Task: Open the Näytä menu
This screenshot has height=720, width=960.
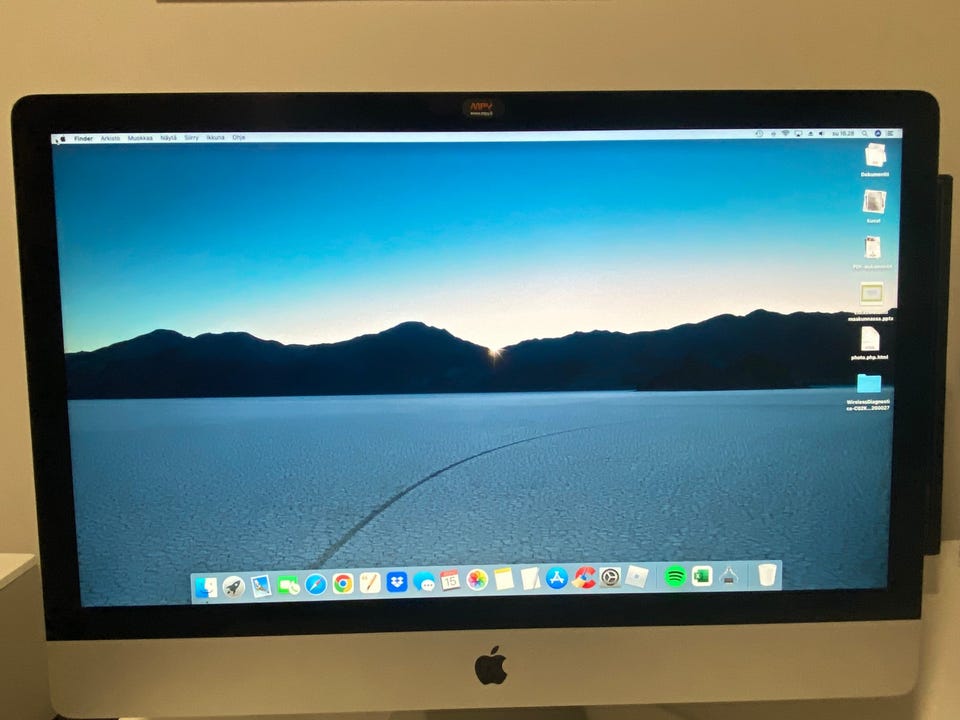Action: [168, 138]
